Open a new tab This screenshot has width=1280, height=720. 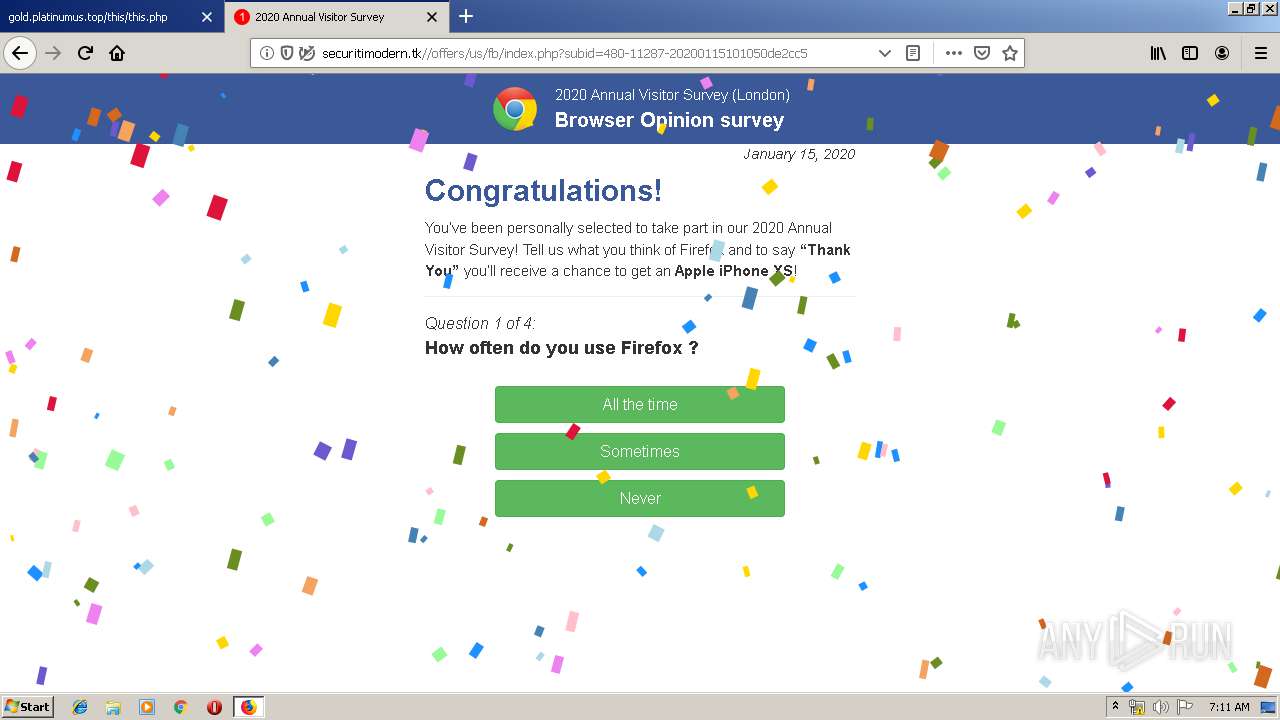pyautogui.click(x=466, y=16)
